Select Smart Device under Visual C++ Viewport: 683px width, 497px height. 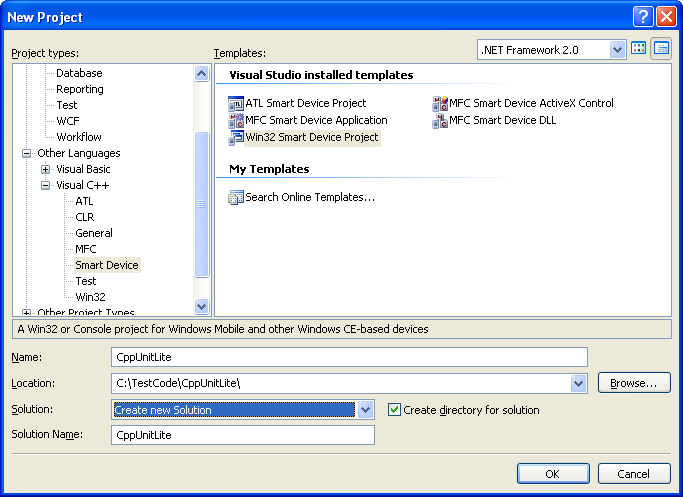(x=107, y=265)
